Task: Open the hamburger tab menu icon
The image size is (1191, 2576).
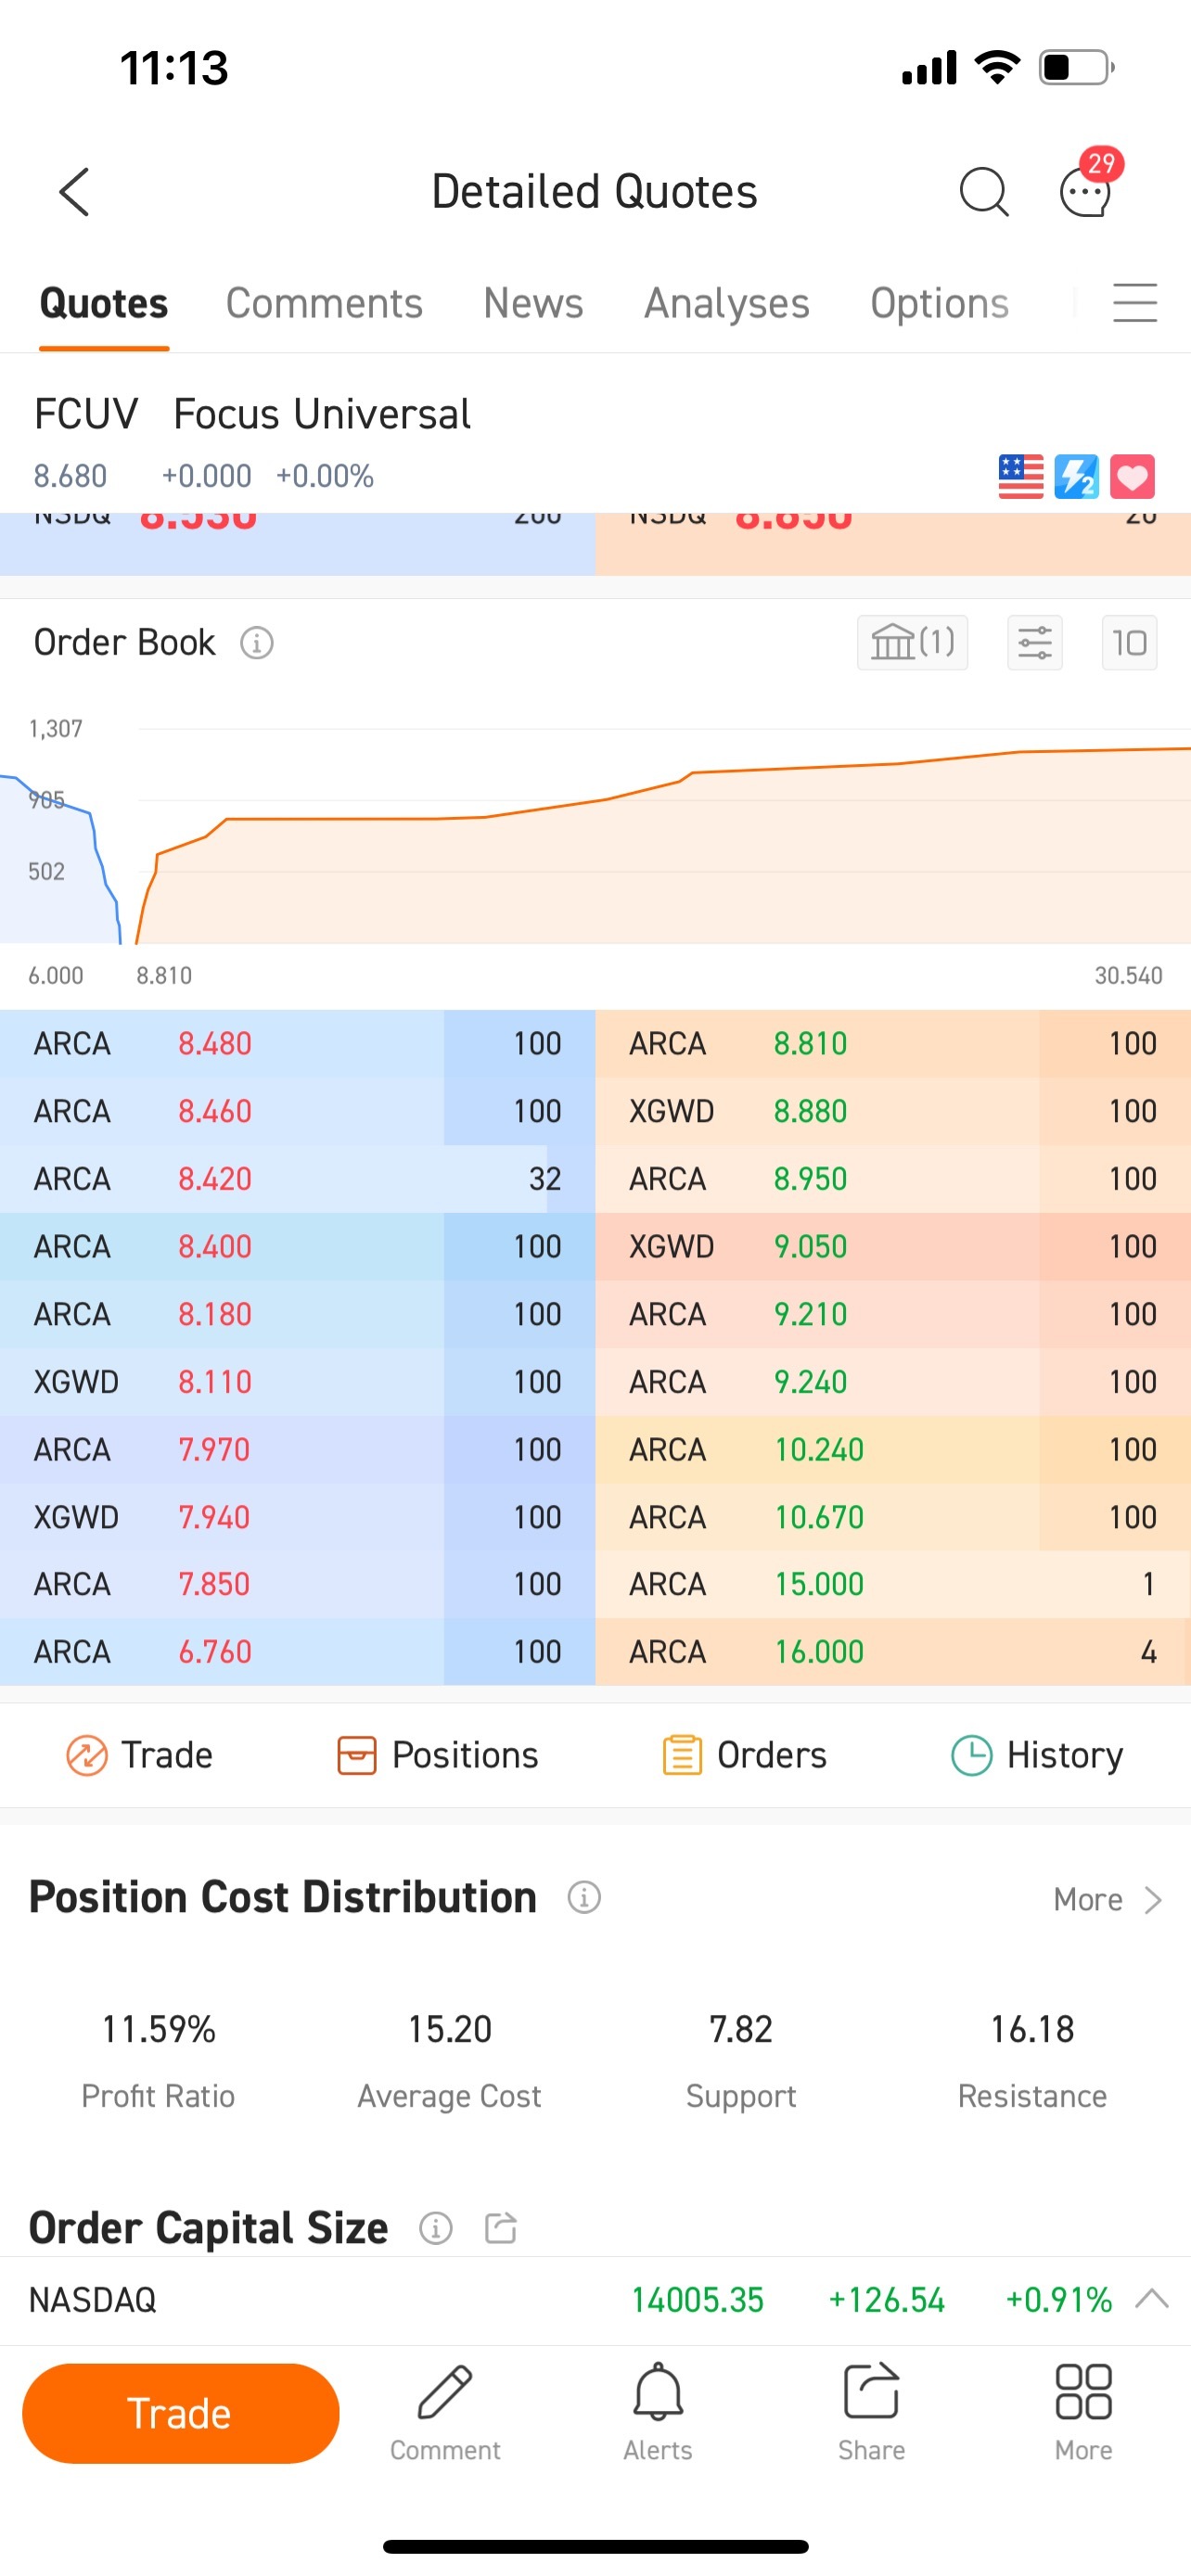Action: coord(1135,303)
